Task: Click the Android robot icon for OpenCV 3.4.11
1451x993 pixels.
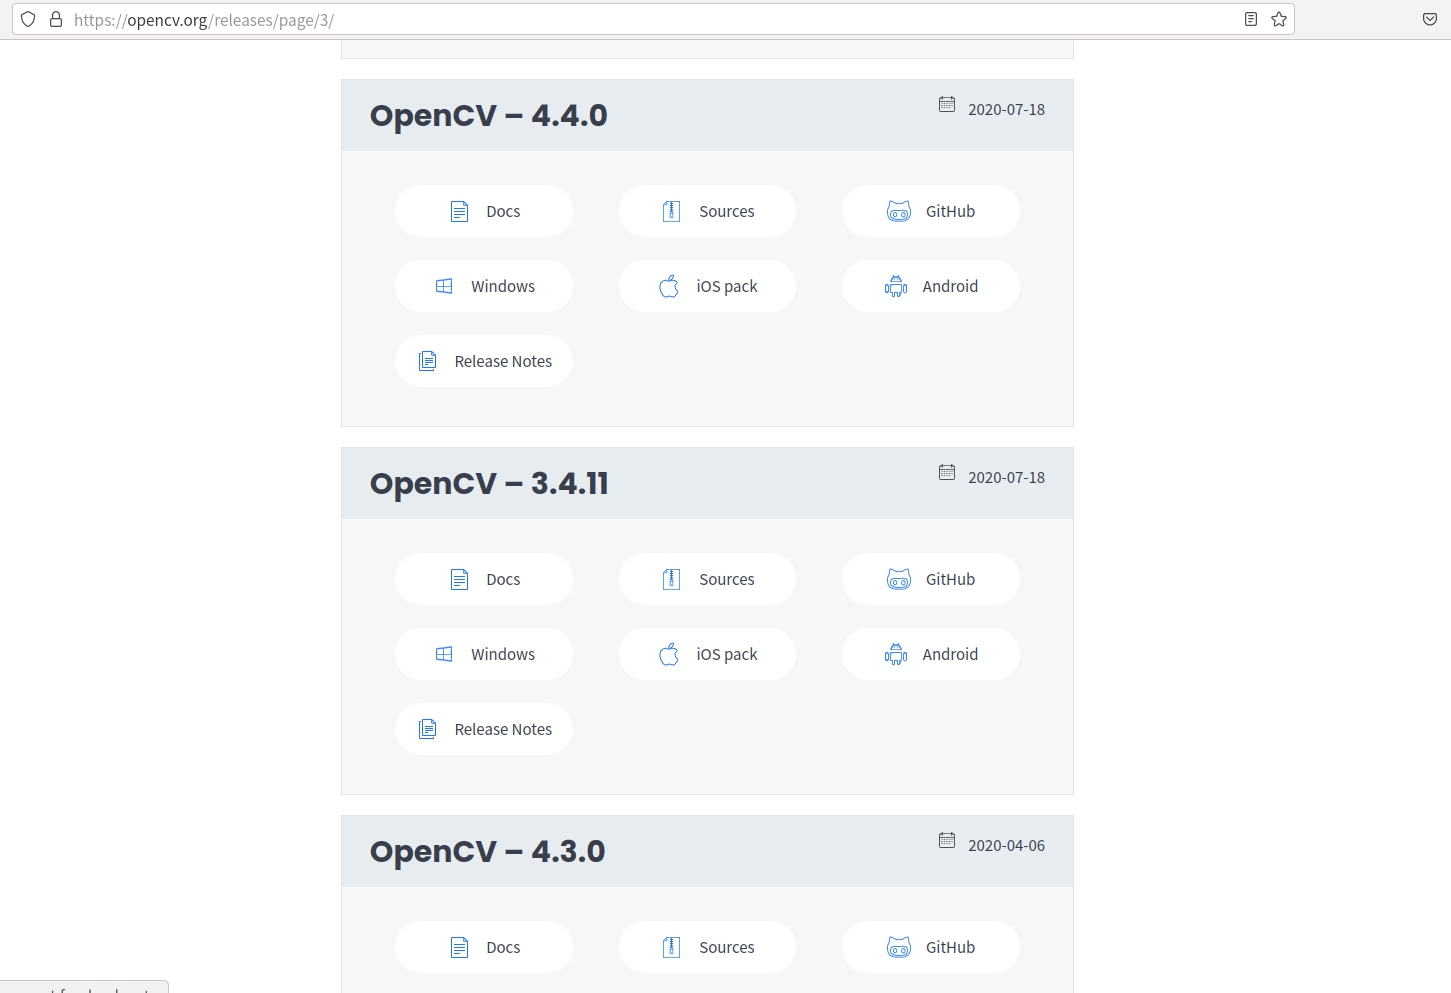Action: (x=895, y=654)
